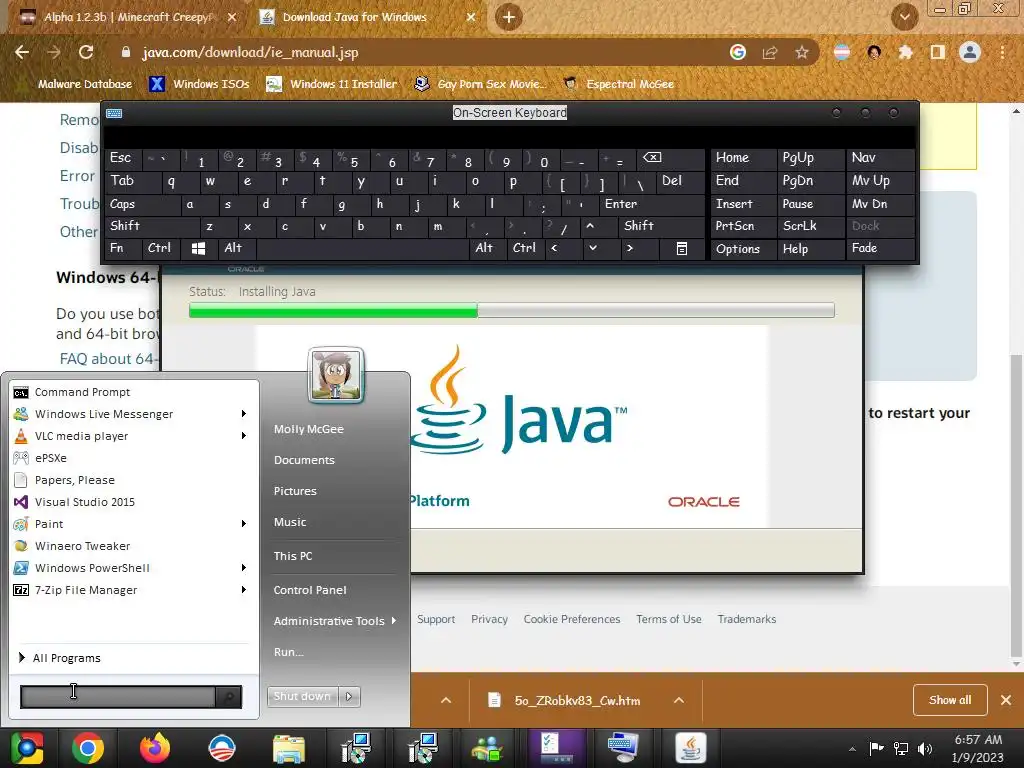
Task: Expand Windows Live Messenger submenu arrow
Action: tap(244, 414)
